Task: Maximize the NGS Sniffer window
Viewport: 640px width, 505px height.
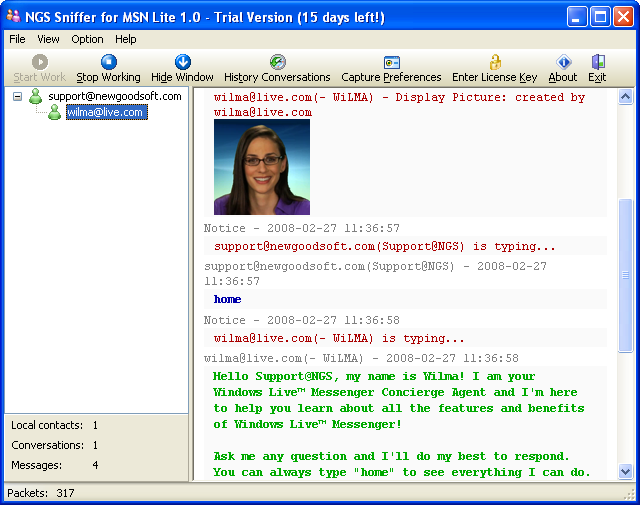Action: [x=600, y=17]
